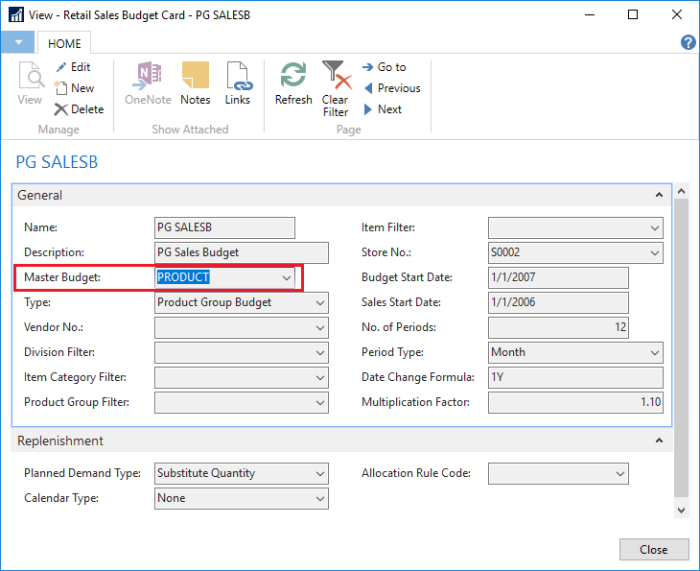Clear Filter on the page
The height and width of the screenshot is (571, 700).
point(336,89)
